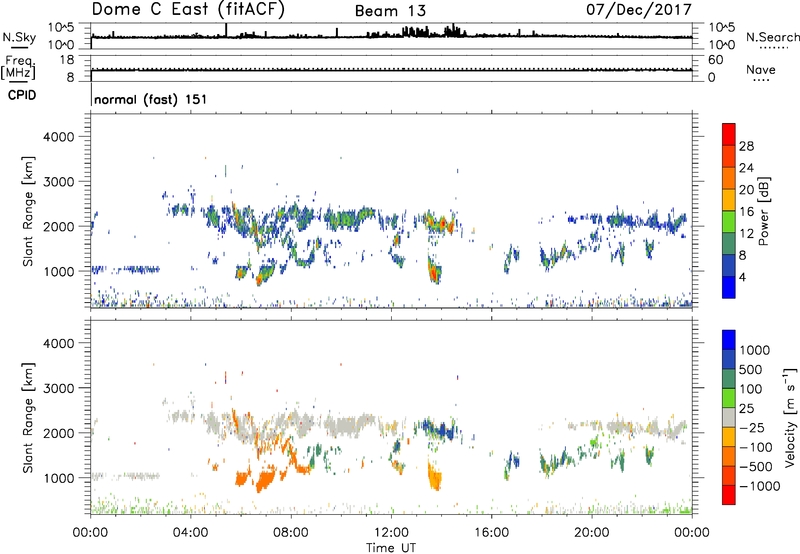Pick the red top segment of power colorbar
Viewport: 800px width, 554px height.
coord(729,134)
